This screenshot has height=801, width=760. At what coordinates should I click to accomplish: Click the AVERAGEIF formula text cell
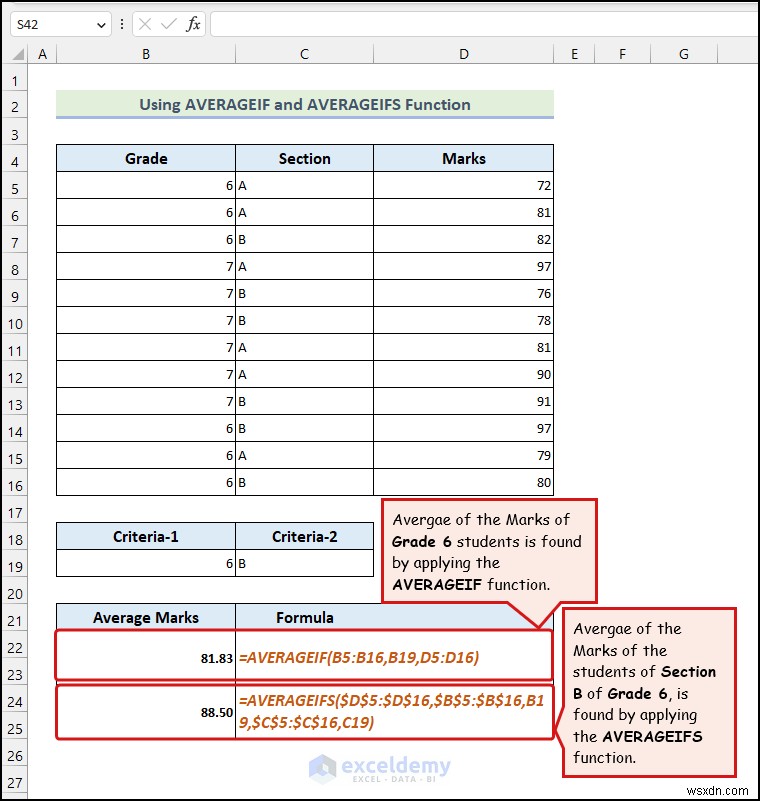coord(394,656)
